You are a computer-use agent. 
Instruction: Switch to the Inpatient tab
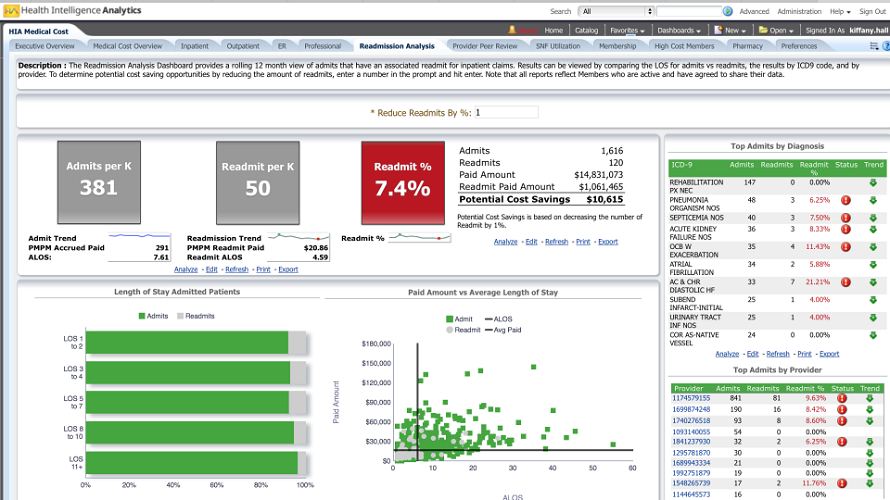(195, 46)
